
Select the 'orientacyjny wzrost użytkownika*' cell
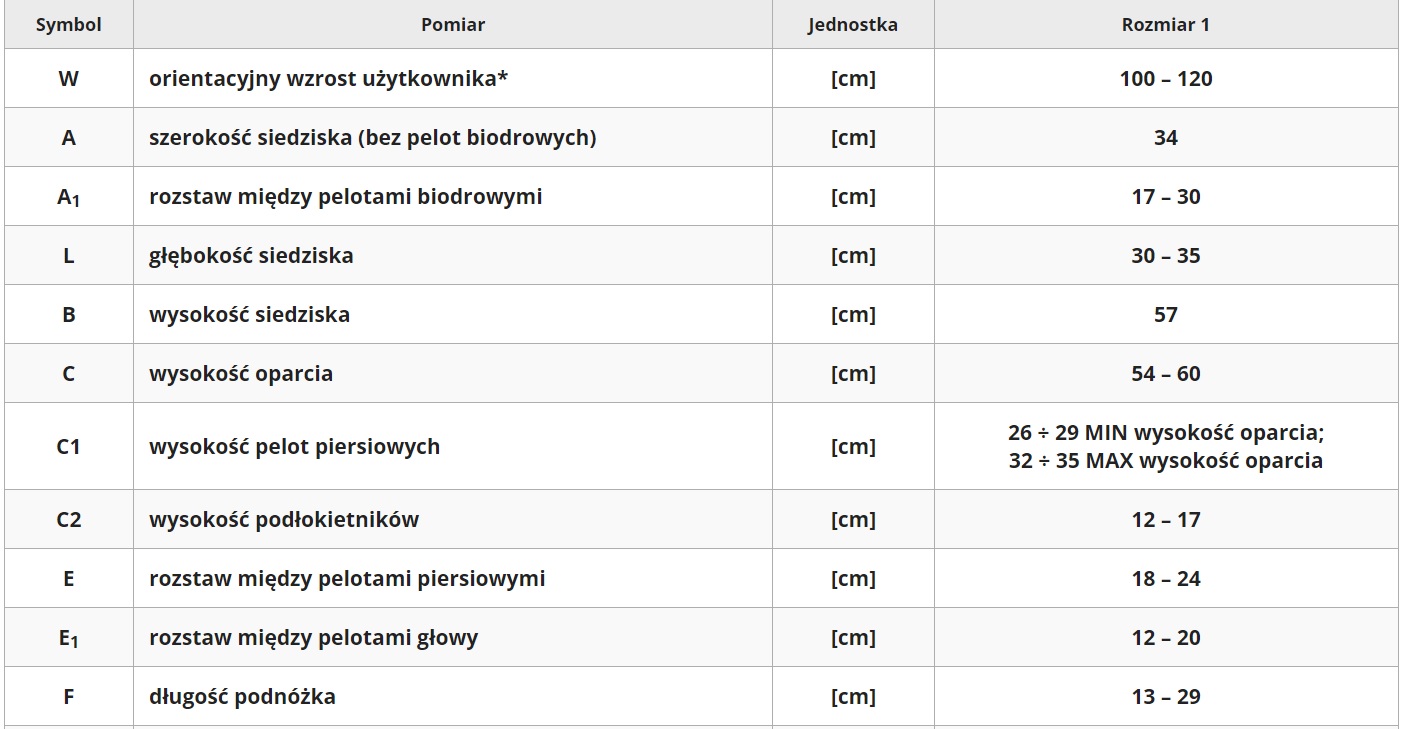(x=329, y=79)
